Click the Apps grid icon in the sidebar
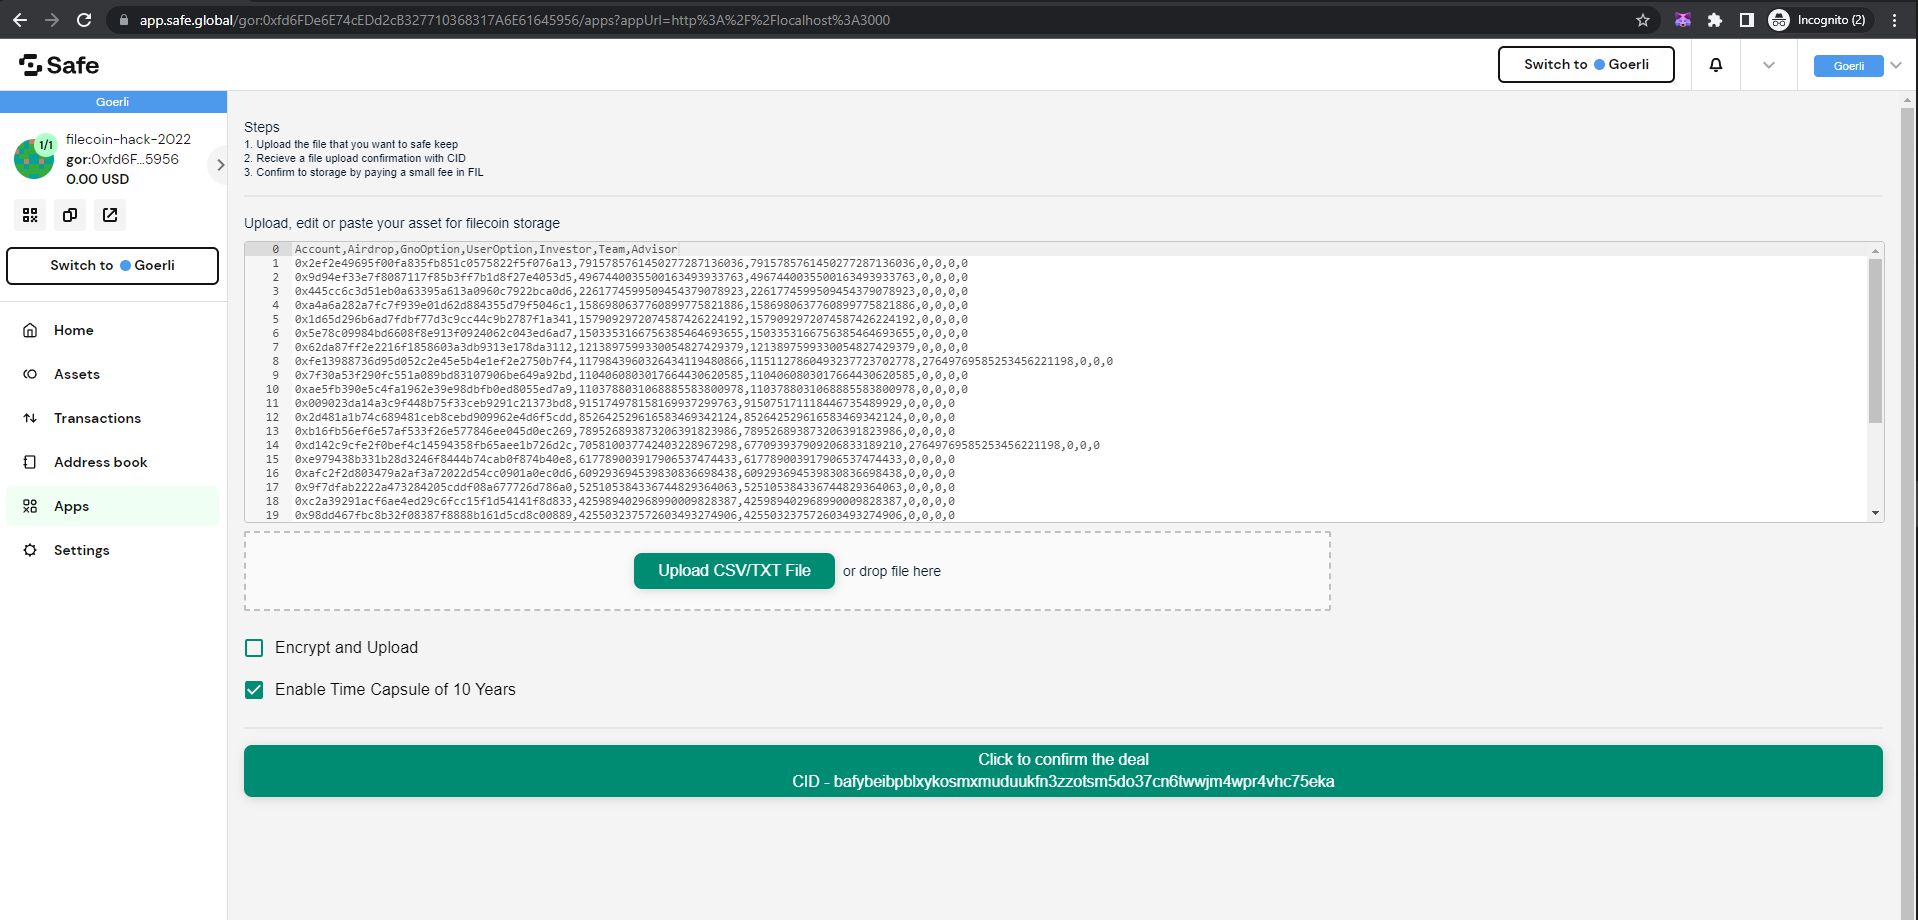Image resolution: width=1918 pixels, height=920 pixels. click(30, 506)
